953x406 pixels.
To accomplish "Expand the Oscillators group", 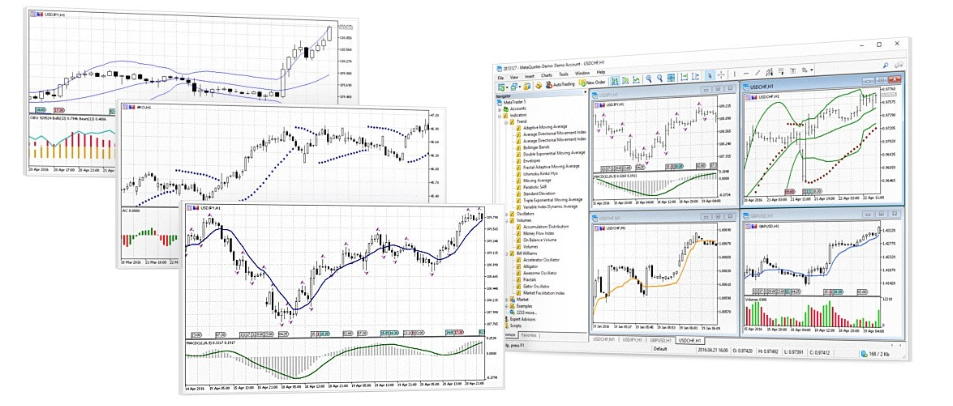I will [x=506, y=213].
